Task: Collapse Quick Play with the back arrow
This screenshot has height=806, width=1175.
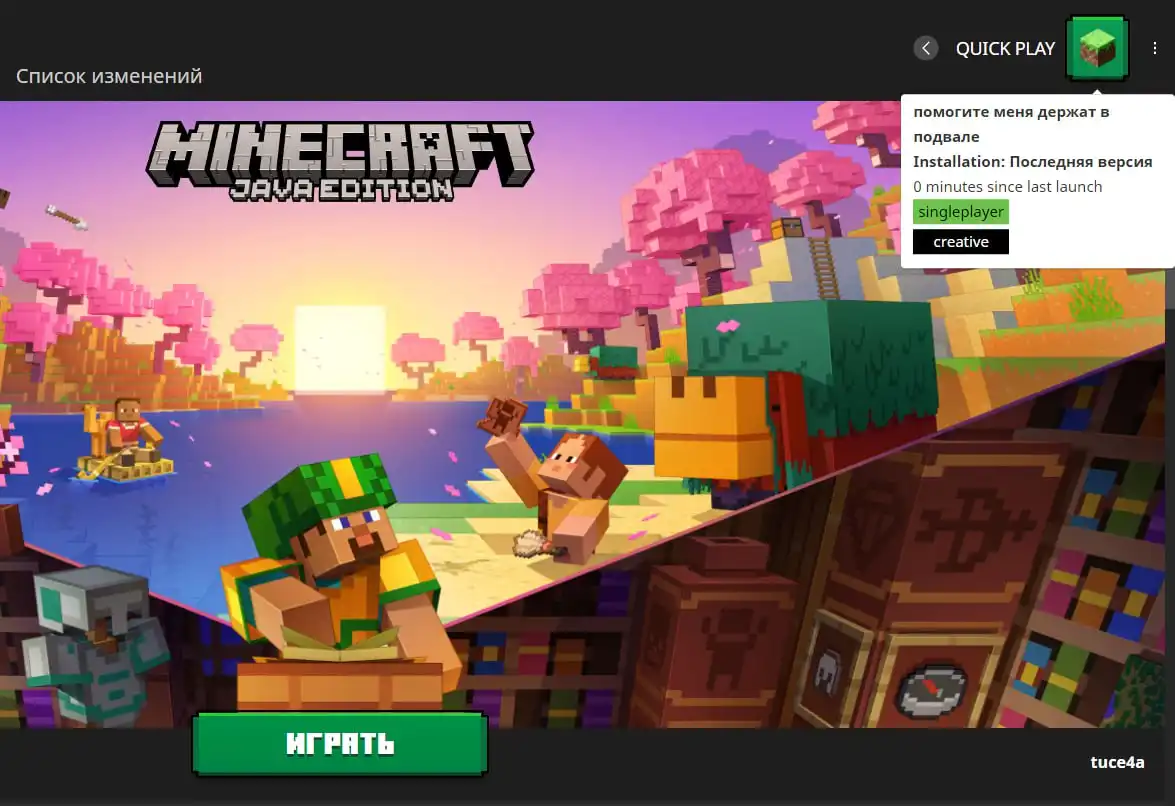Action: pyautogui.click(x=925, y=49)
